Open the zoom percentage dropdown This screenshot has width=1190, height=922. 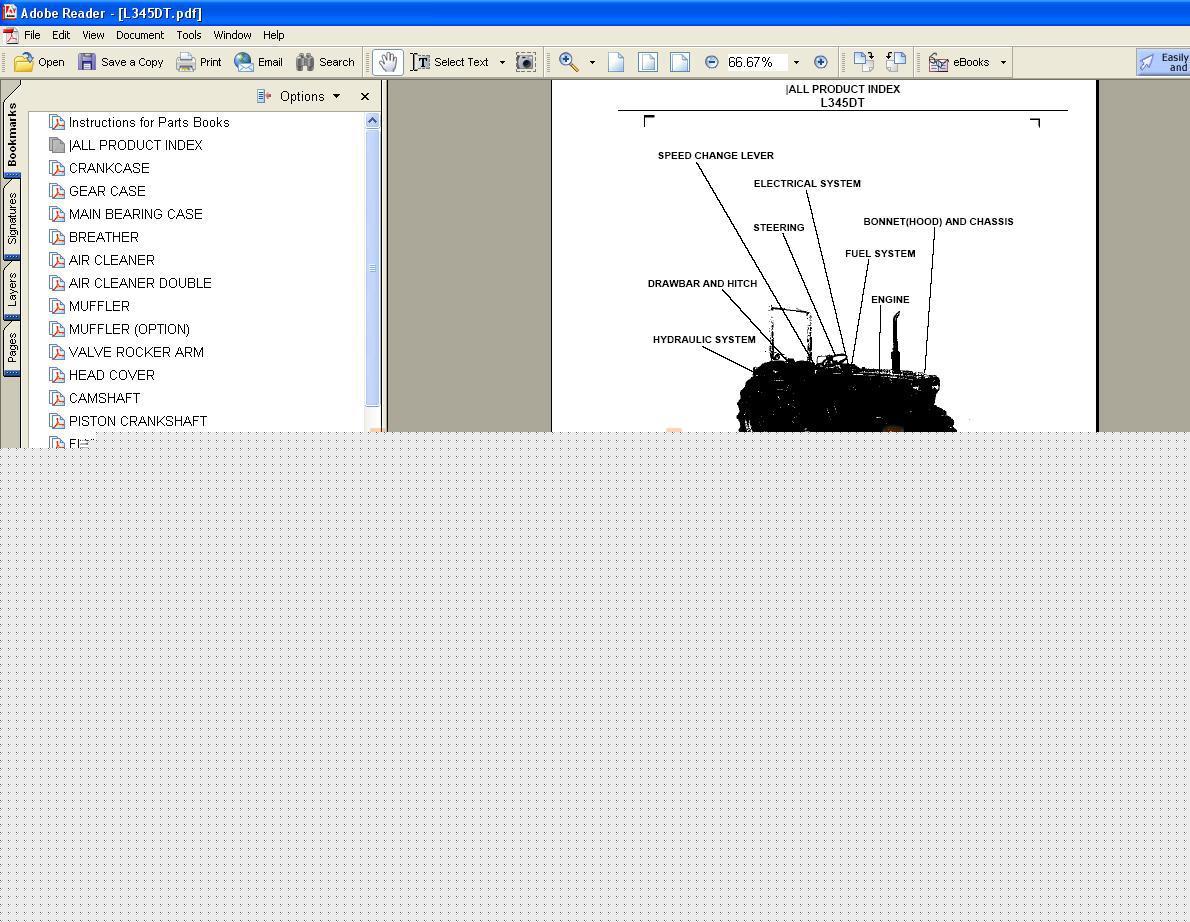(x=796, y=62)
